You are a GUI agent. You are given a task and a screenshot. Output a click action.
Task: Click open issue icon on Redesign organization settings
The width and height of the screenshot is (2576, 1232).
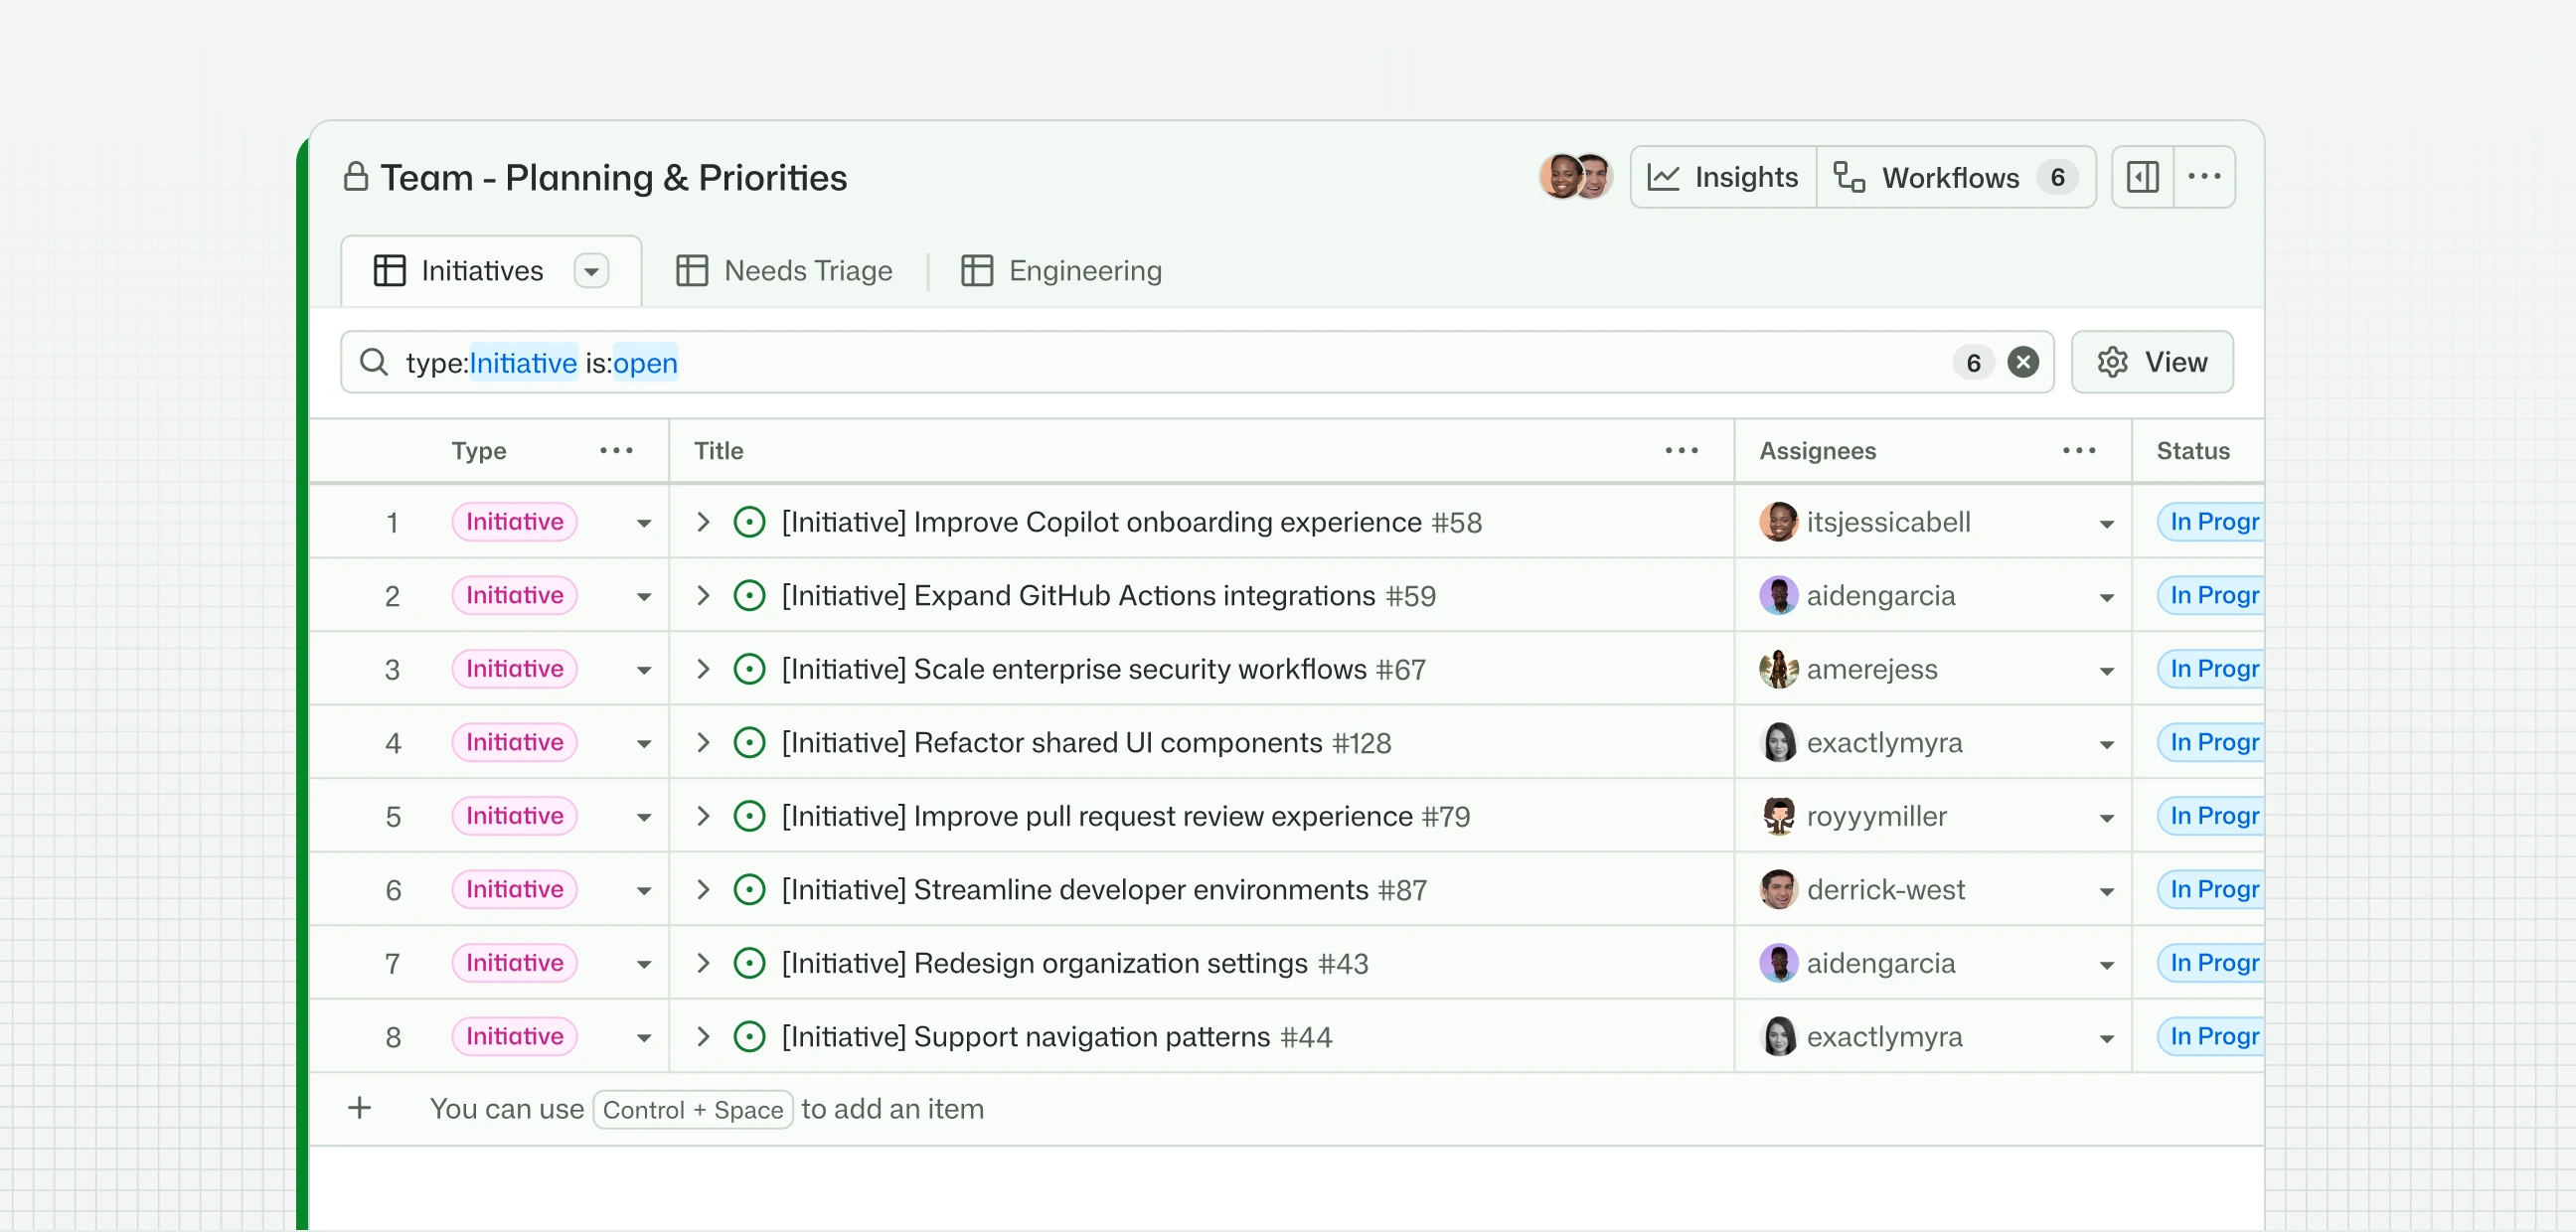[749, 963]
